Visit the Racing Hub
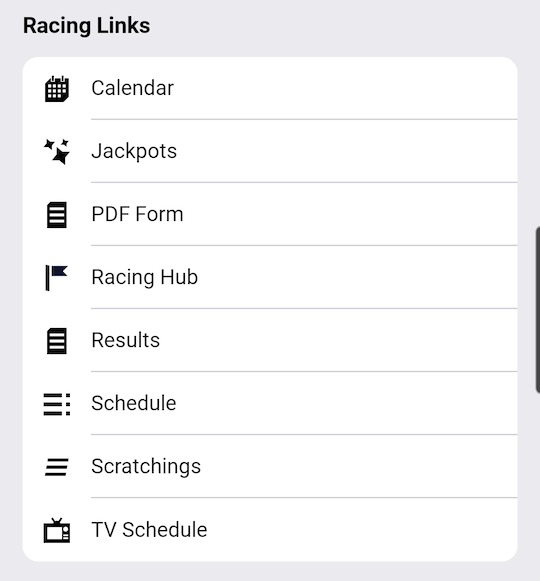The width and height of the screenshot is (540, 581). pos(145,277)
